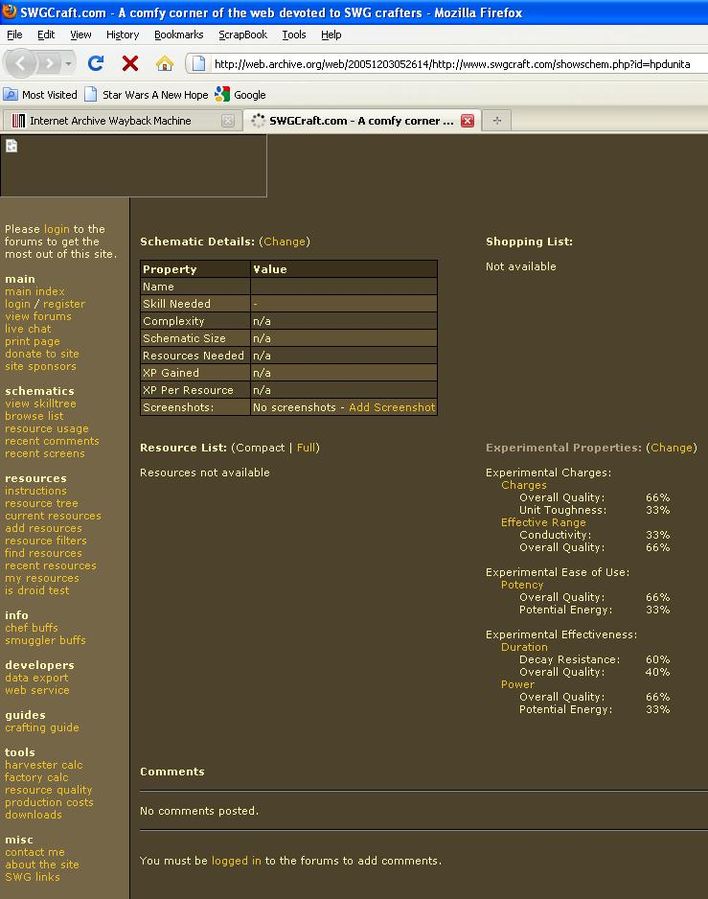708x899 pixels.
Task: Stop page loading with the red X
Action: (x=130, y=63)
